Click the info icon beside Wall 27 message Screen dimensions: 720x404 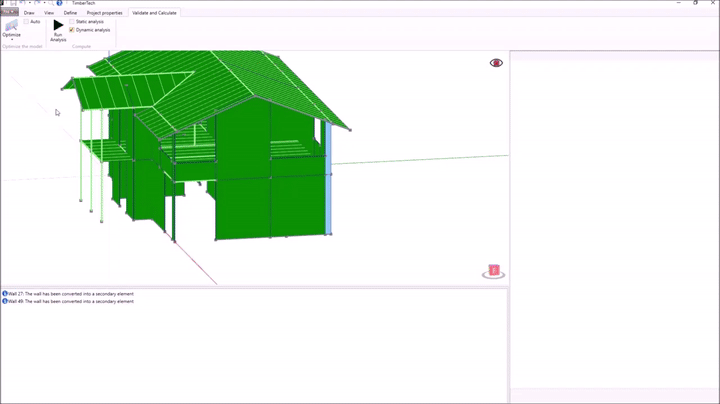[4, 294]
